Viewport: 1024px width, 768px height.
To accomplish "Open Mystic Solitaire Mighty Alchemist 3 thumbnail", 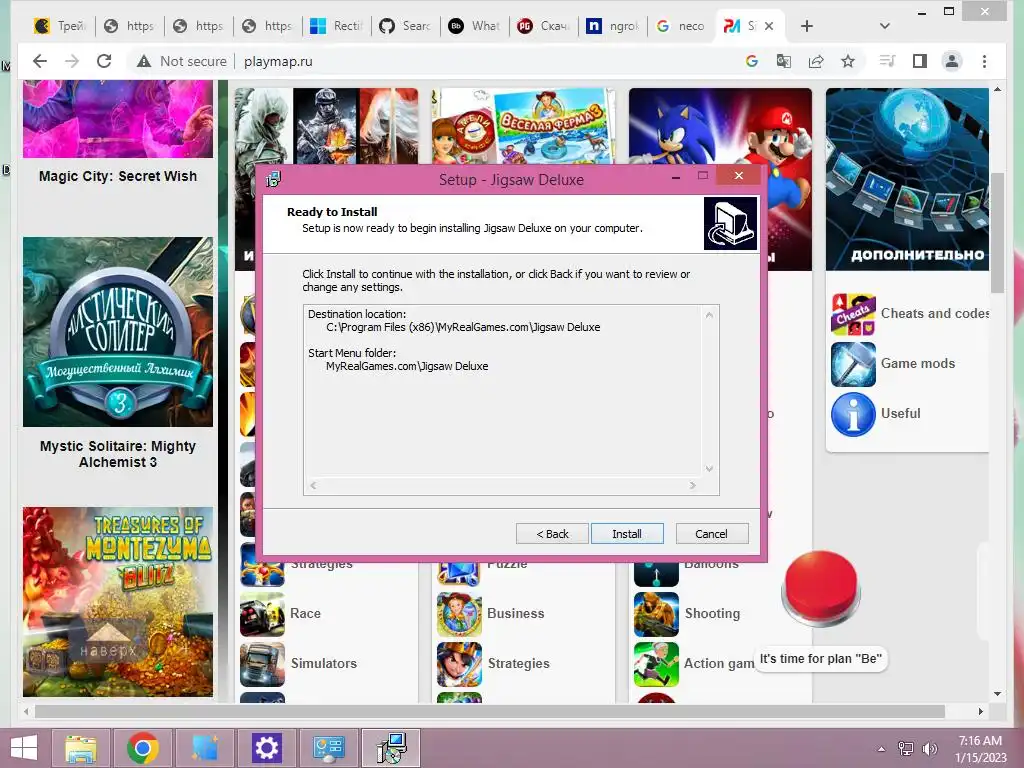I will (x=118, y=332).
